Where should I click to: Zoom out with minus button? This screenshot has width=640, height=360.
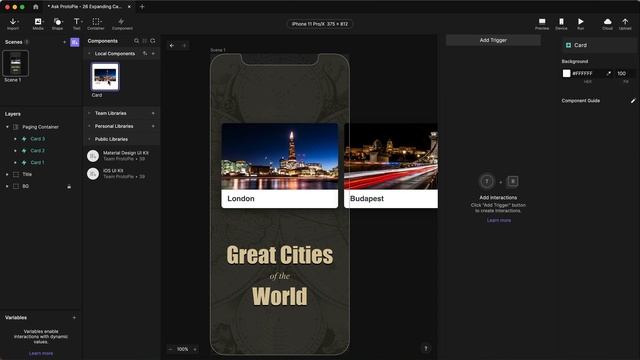[171, 349]
